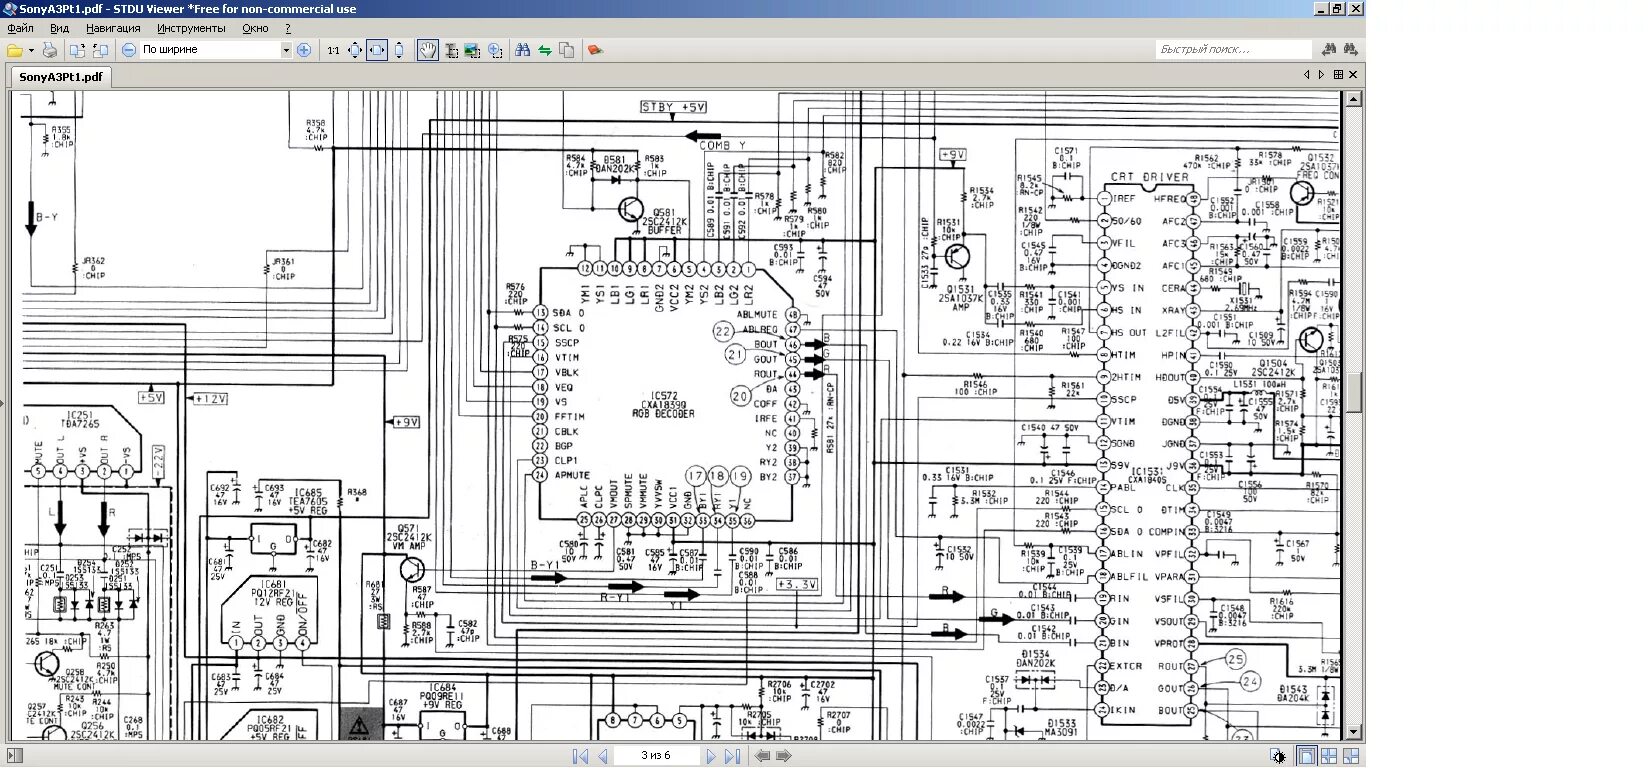Open search with the binoculars icon
The image size is (1652, 768).
click(x=522, y=50)
